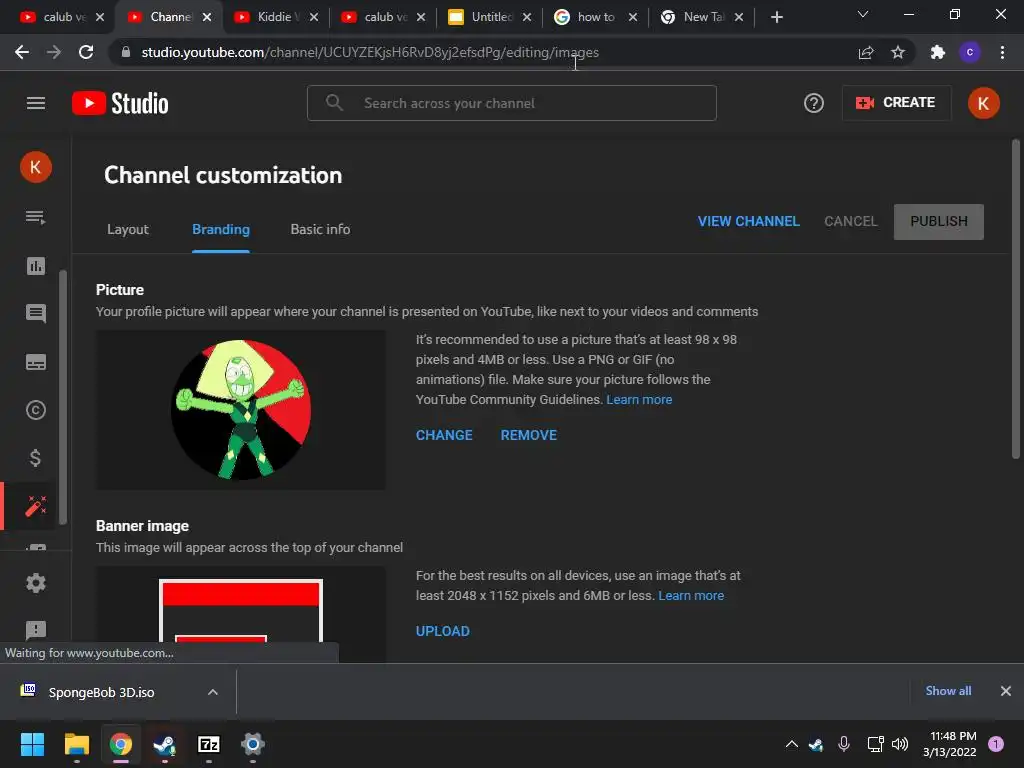1024x768 pixels.
Task: Switch to the Untitled browser tab
Action: point(490,17)
